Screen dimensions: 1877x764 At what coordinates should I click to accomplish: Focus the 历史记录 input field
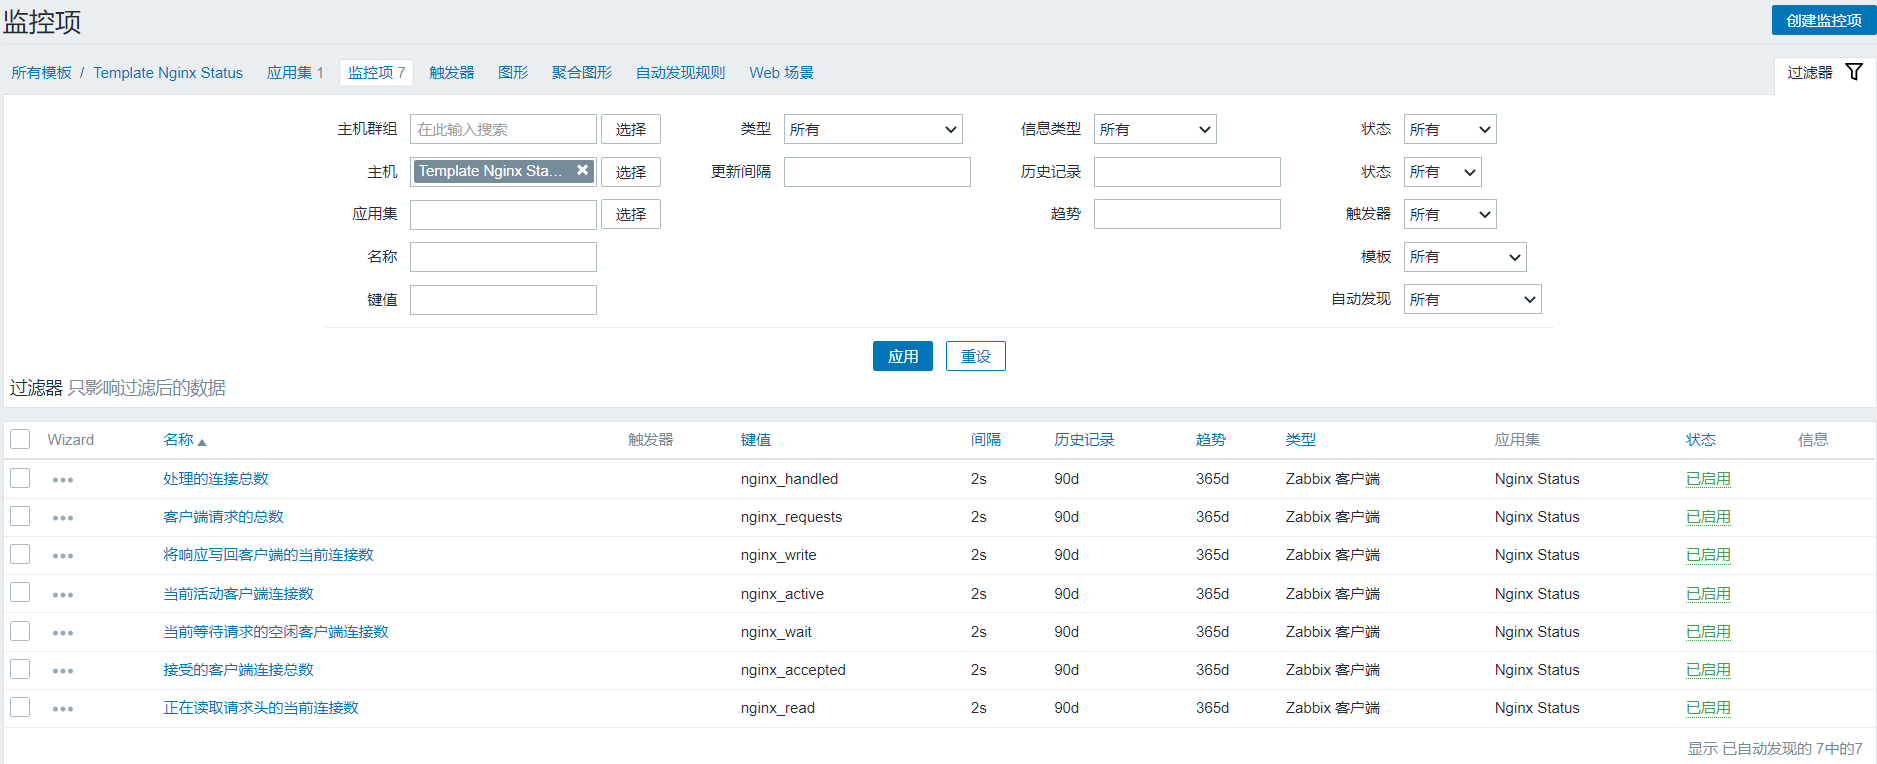1187,172
